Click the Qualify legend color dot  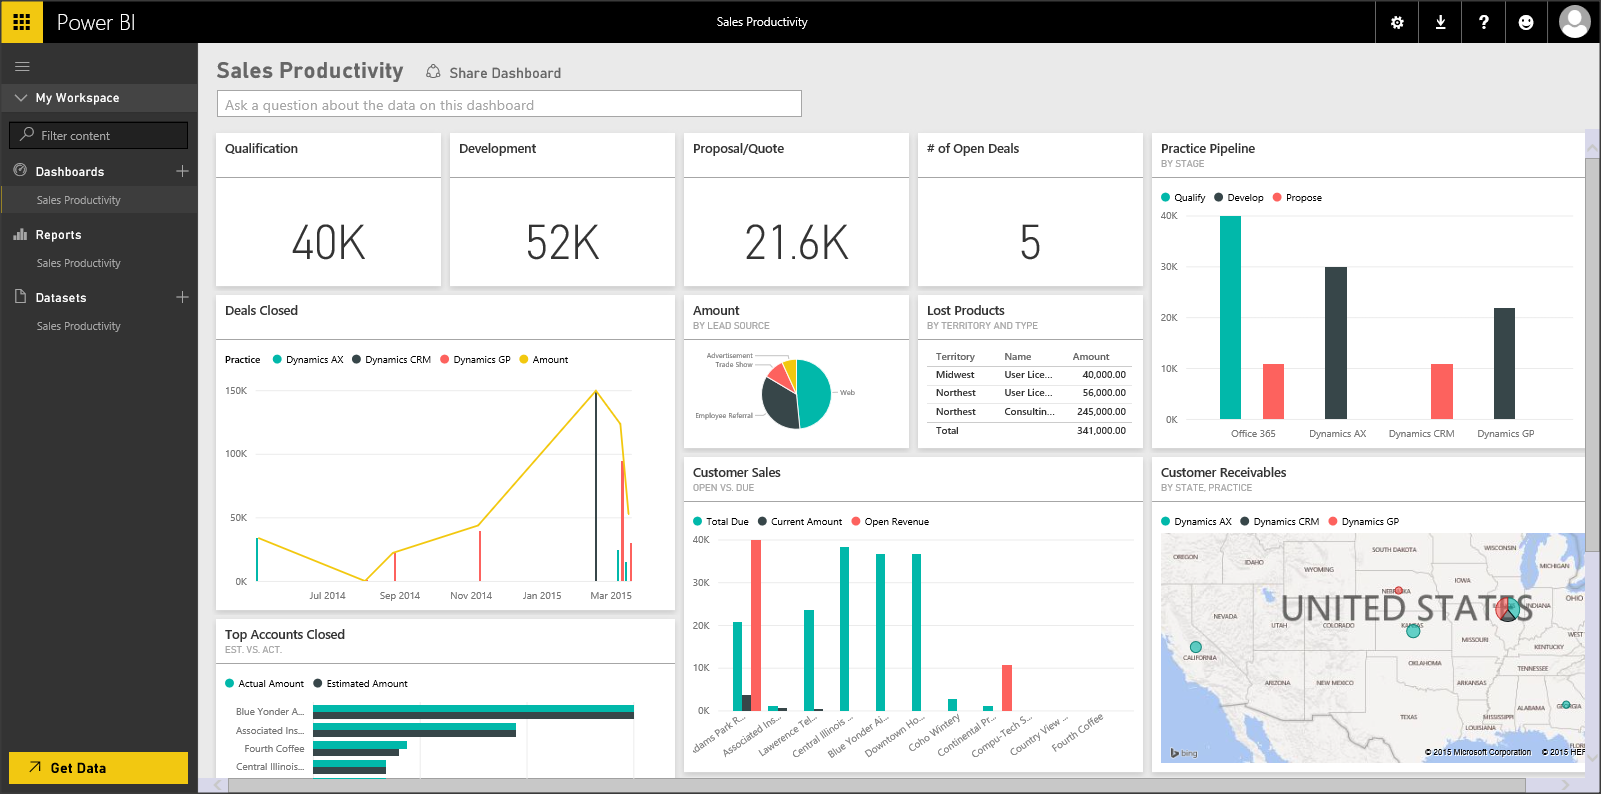tap(1166, 198)
